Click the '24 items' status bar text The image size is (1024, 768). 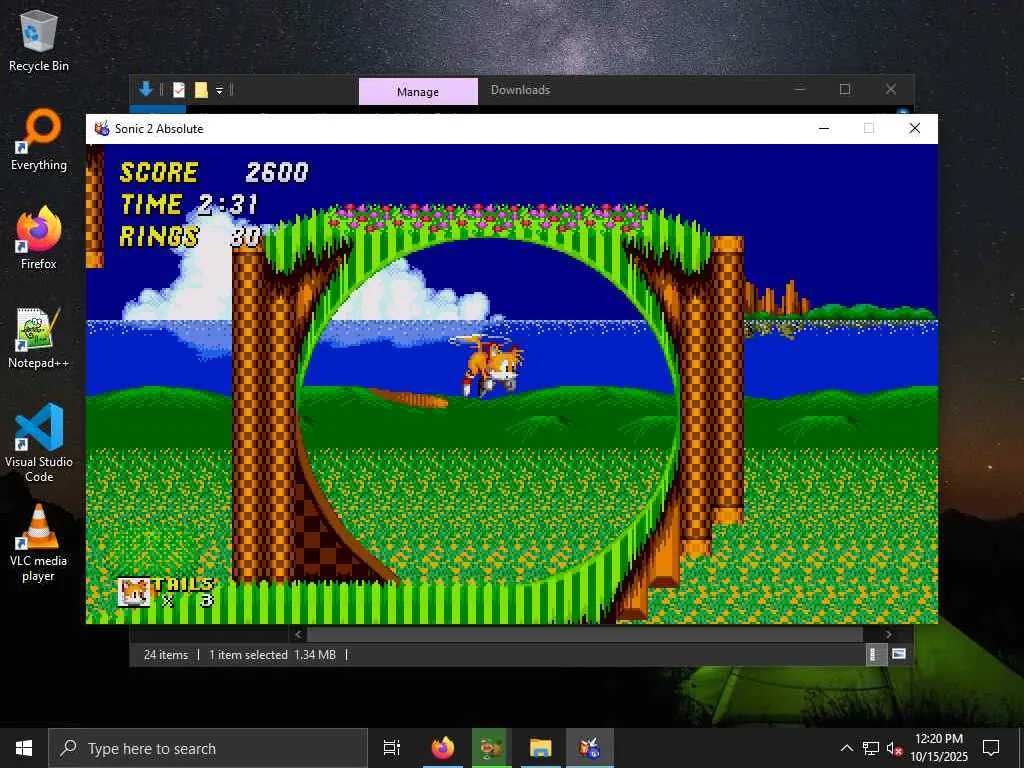[166, 654]
